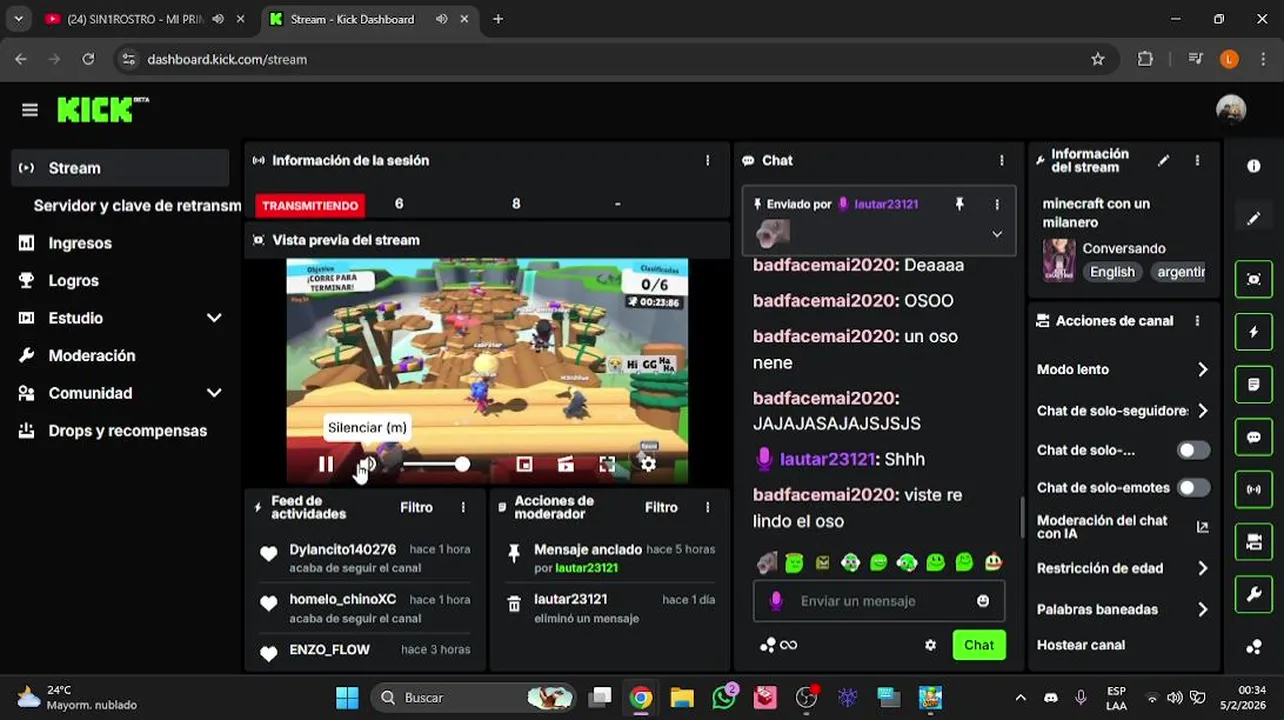The image size is (1284, 720).
Task: Open Acciones de canal options menu
Action: pyautogui.click(x=1197, y=321)
